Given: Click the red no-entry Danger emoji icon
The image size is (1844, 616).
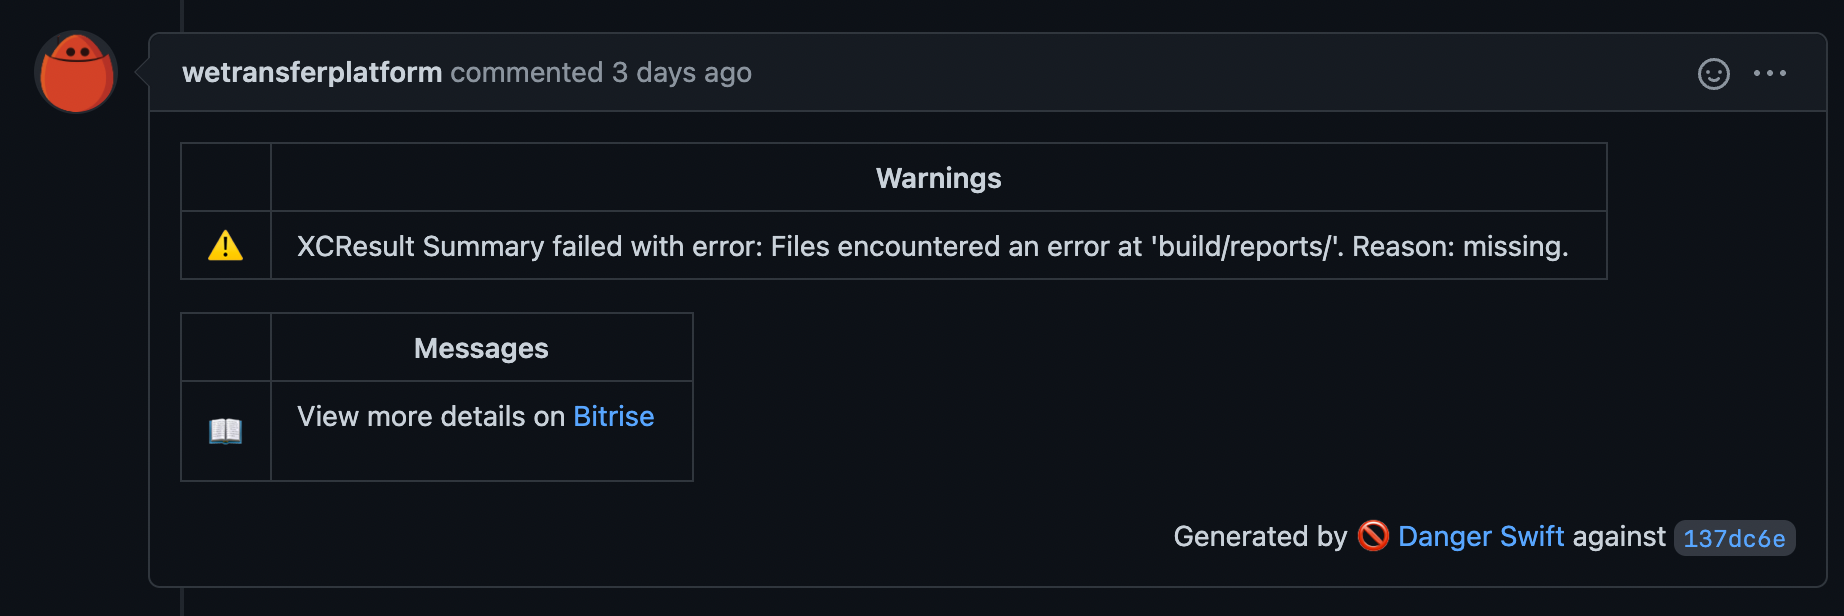Looking at the screenshot, I should point(1374,537).
